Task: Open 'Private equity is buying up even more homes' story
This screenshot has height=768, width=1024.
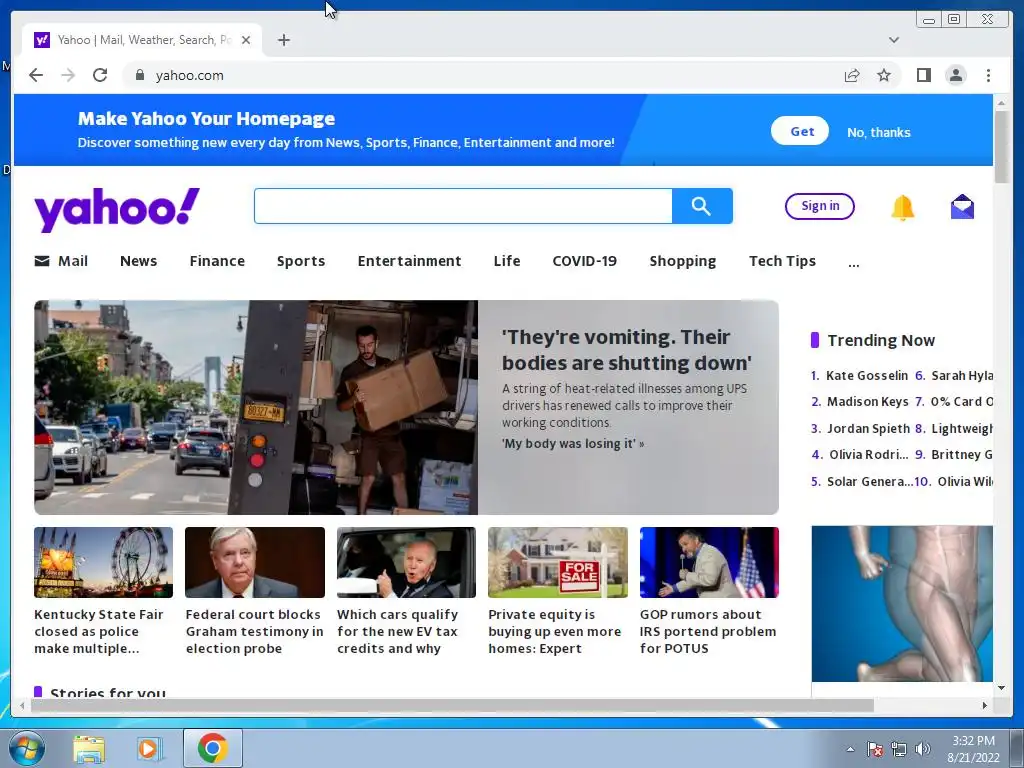Action: [x=554, y=631]
